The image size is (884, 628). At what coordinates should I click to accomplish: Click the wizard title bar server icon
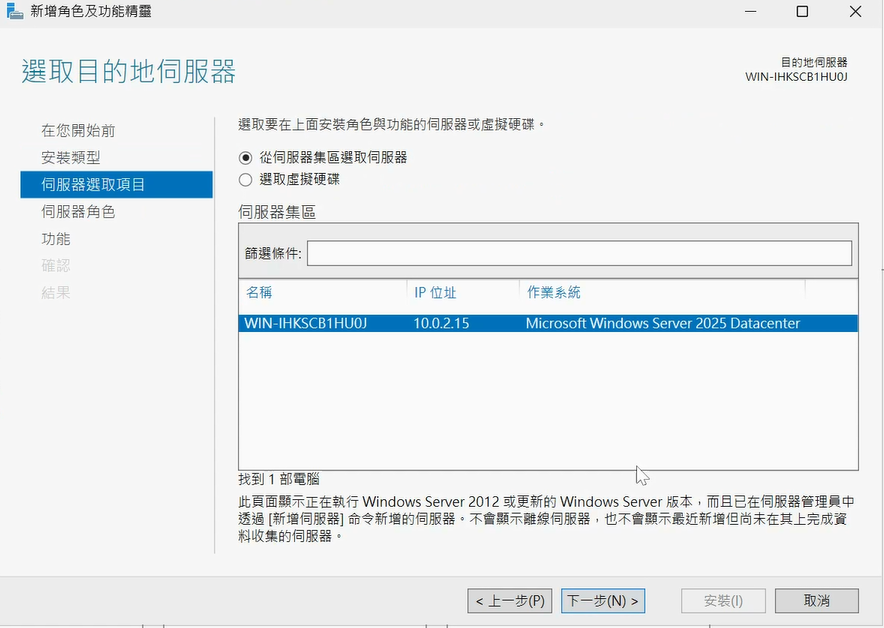coord(15,11)
